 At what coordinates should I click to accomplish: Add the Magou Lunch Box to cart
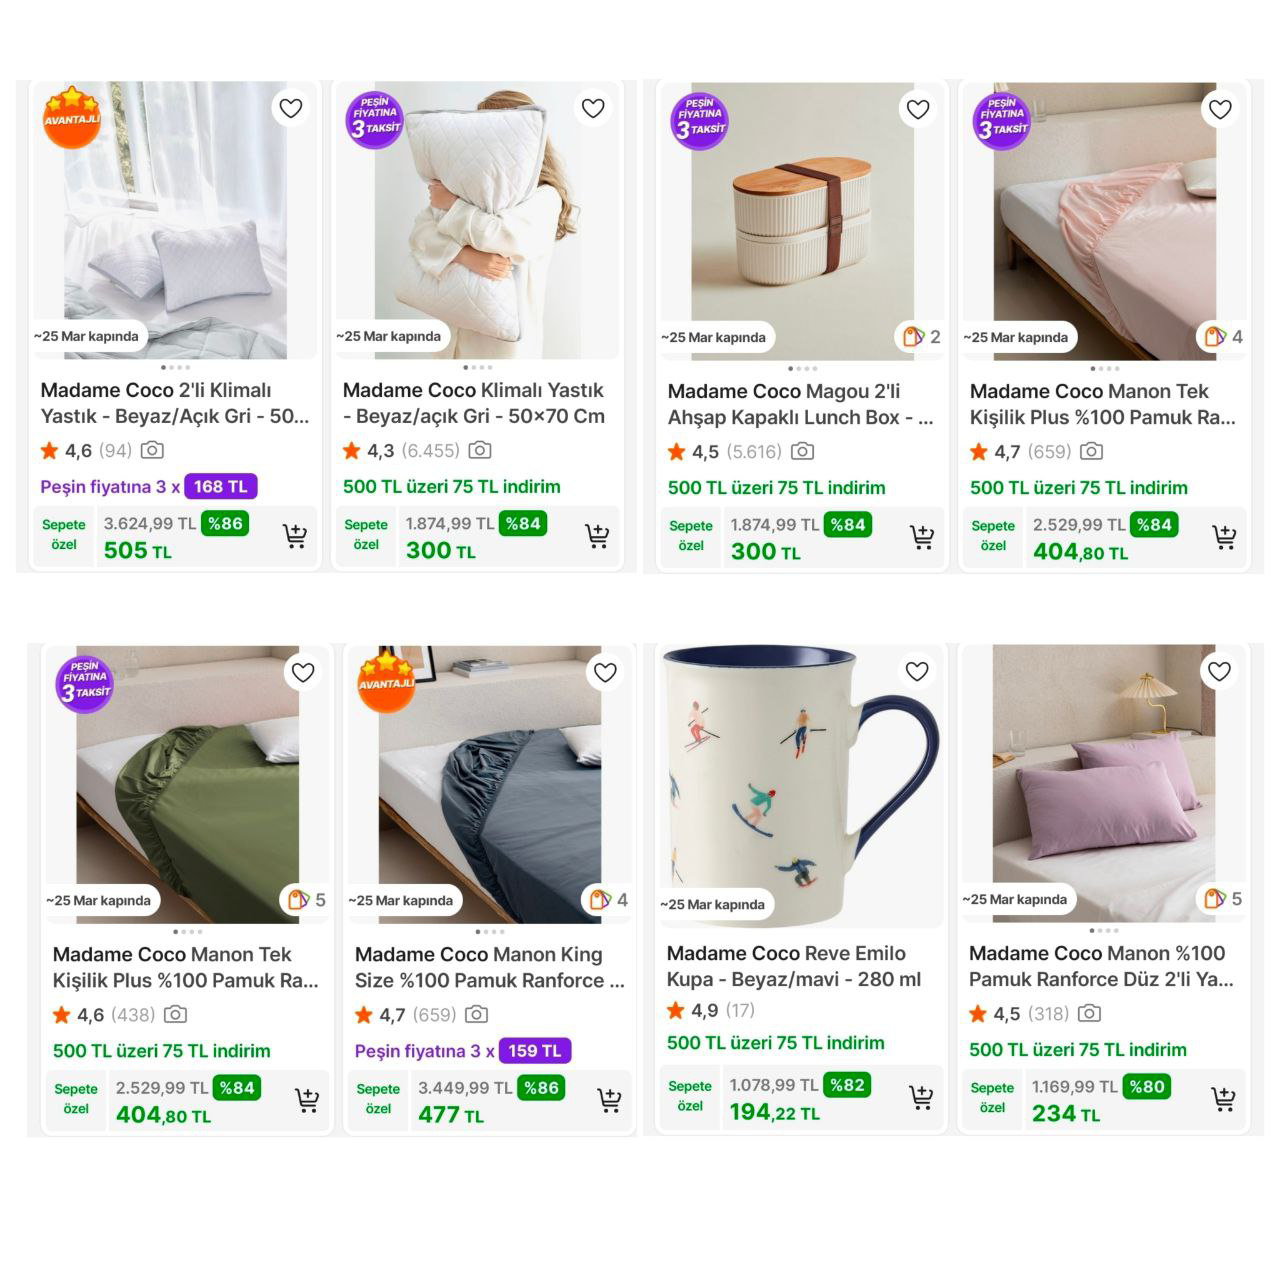coord(922,538)
